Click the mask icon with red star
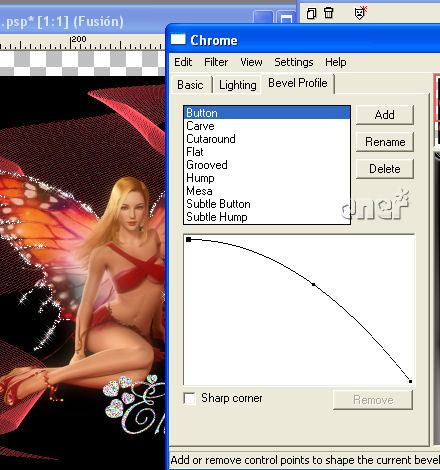The width and height of the screenshot is (440, 470). click(x=360, y=13)
